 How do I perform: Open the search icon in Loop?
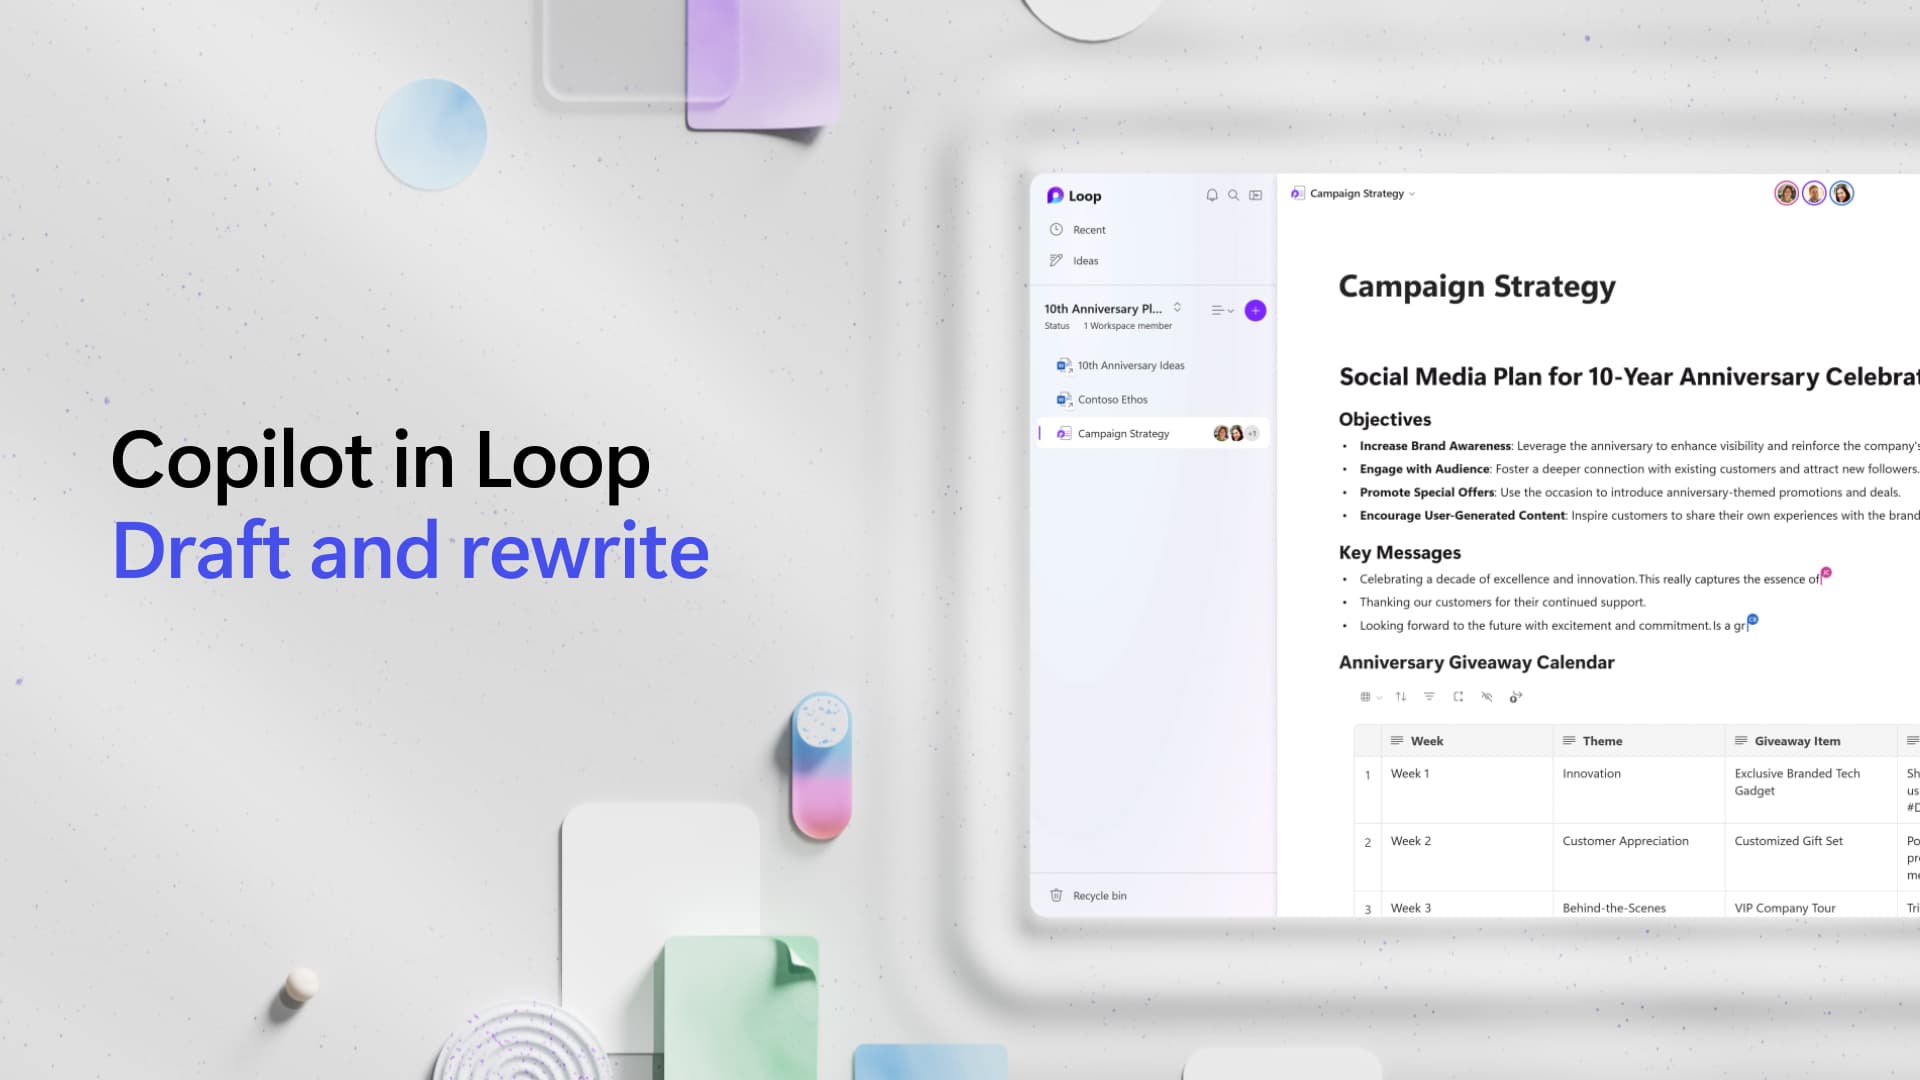tap(1234, 195)
